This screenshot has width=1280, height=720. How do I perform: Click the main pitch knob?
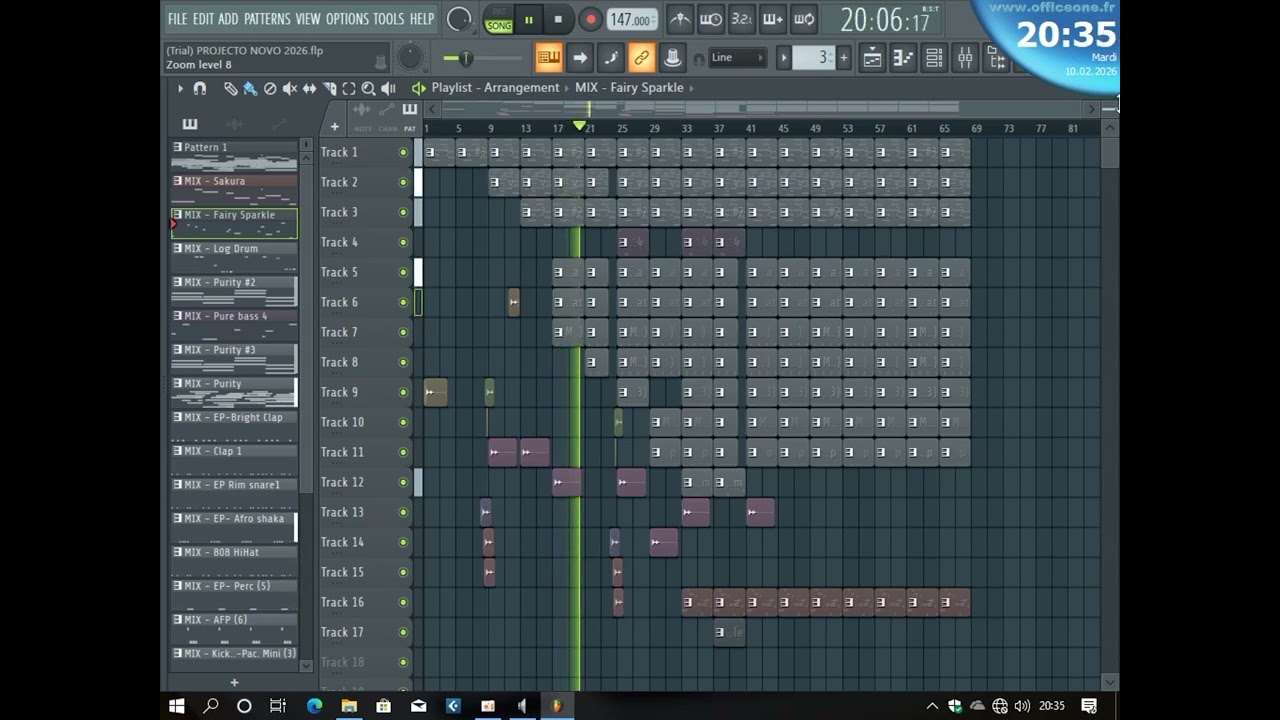(x=410, y=57)
